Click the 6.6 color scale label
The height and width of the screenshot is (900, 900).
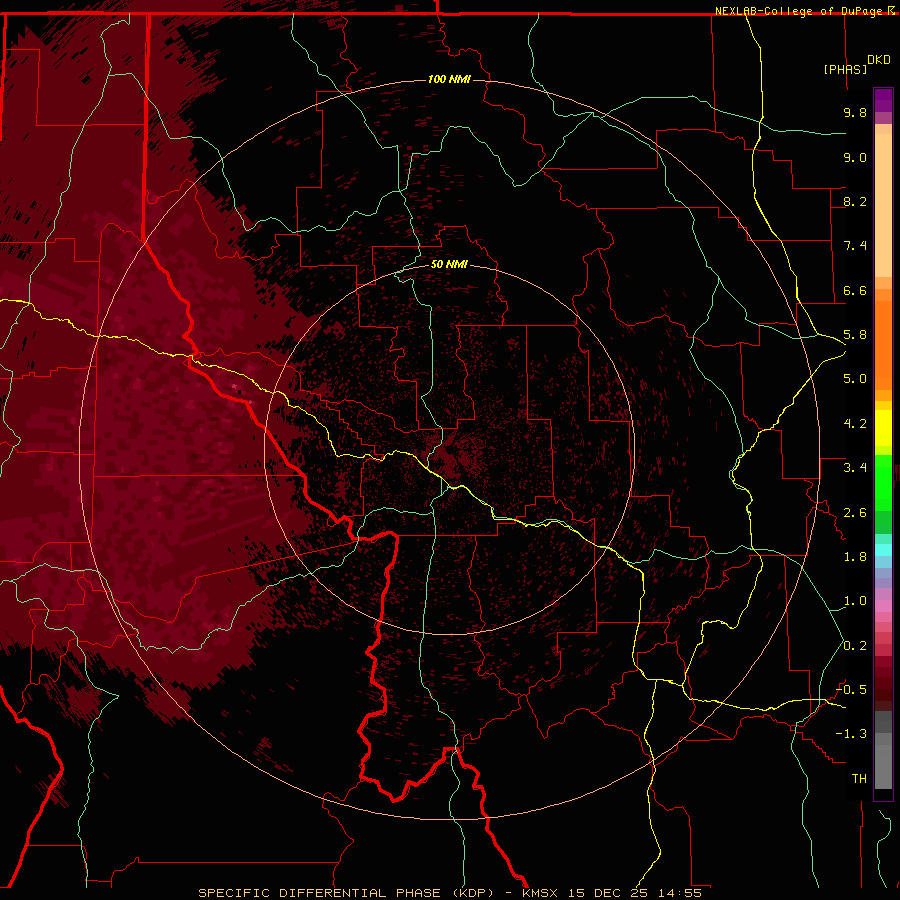(855, 290)
